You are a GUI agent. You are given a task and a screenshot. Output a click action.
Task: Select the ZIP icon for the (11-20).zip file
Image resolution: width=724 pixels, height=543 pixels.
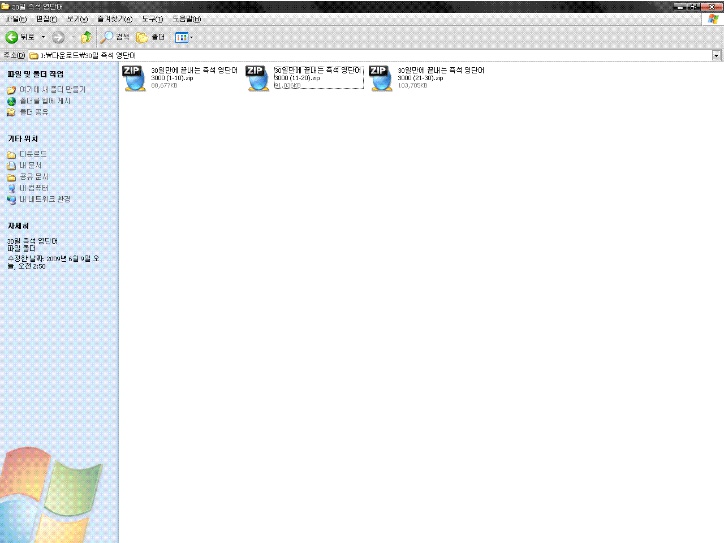click(x=258, y=78)
